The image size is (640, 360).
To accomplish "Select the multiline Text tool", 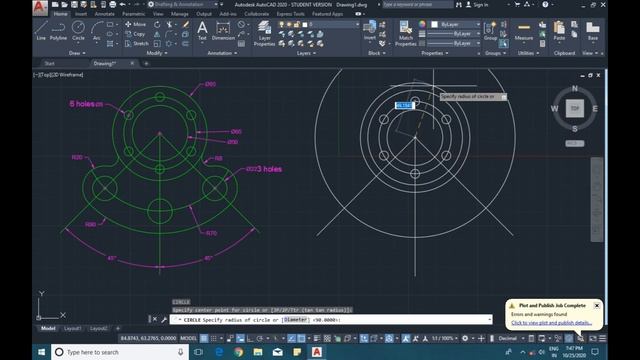I will (202, 31).
